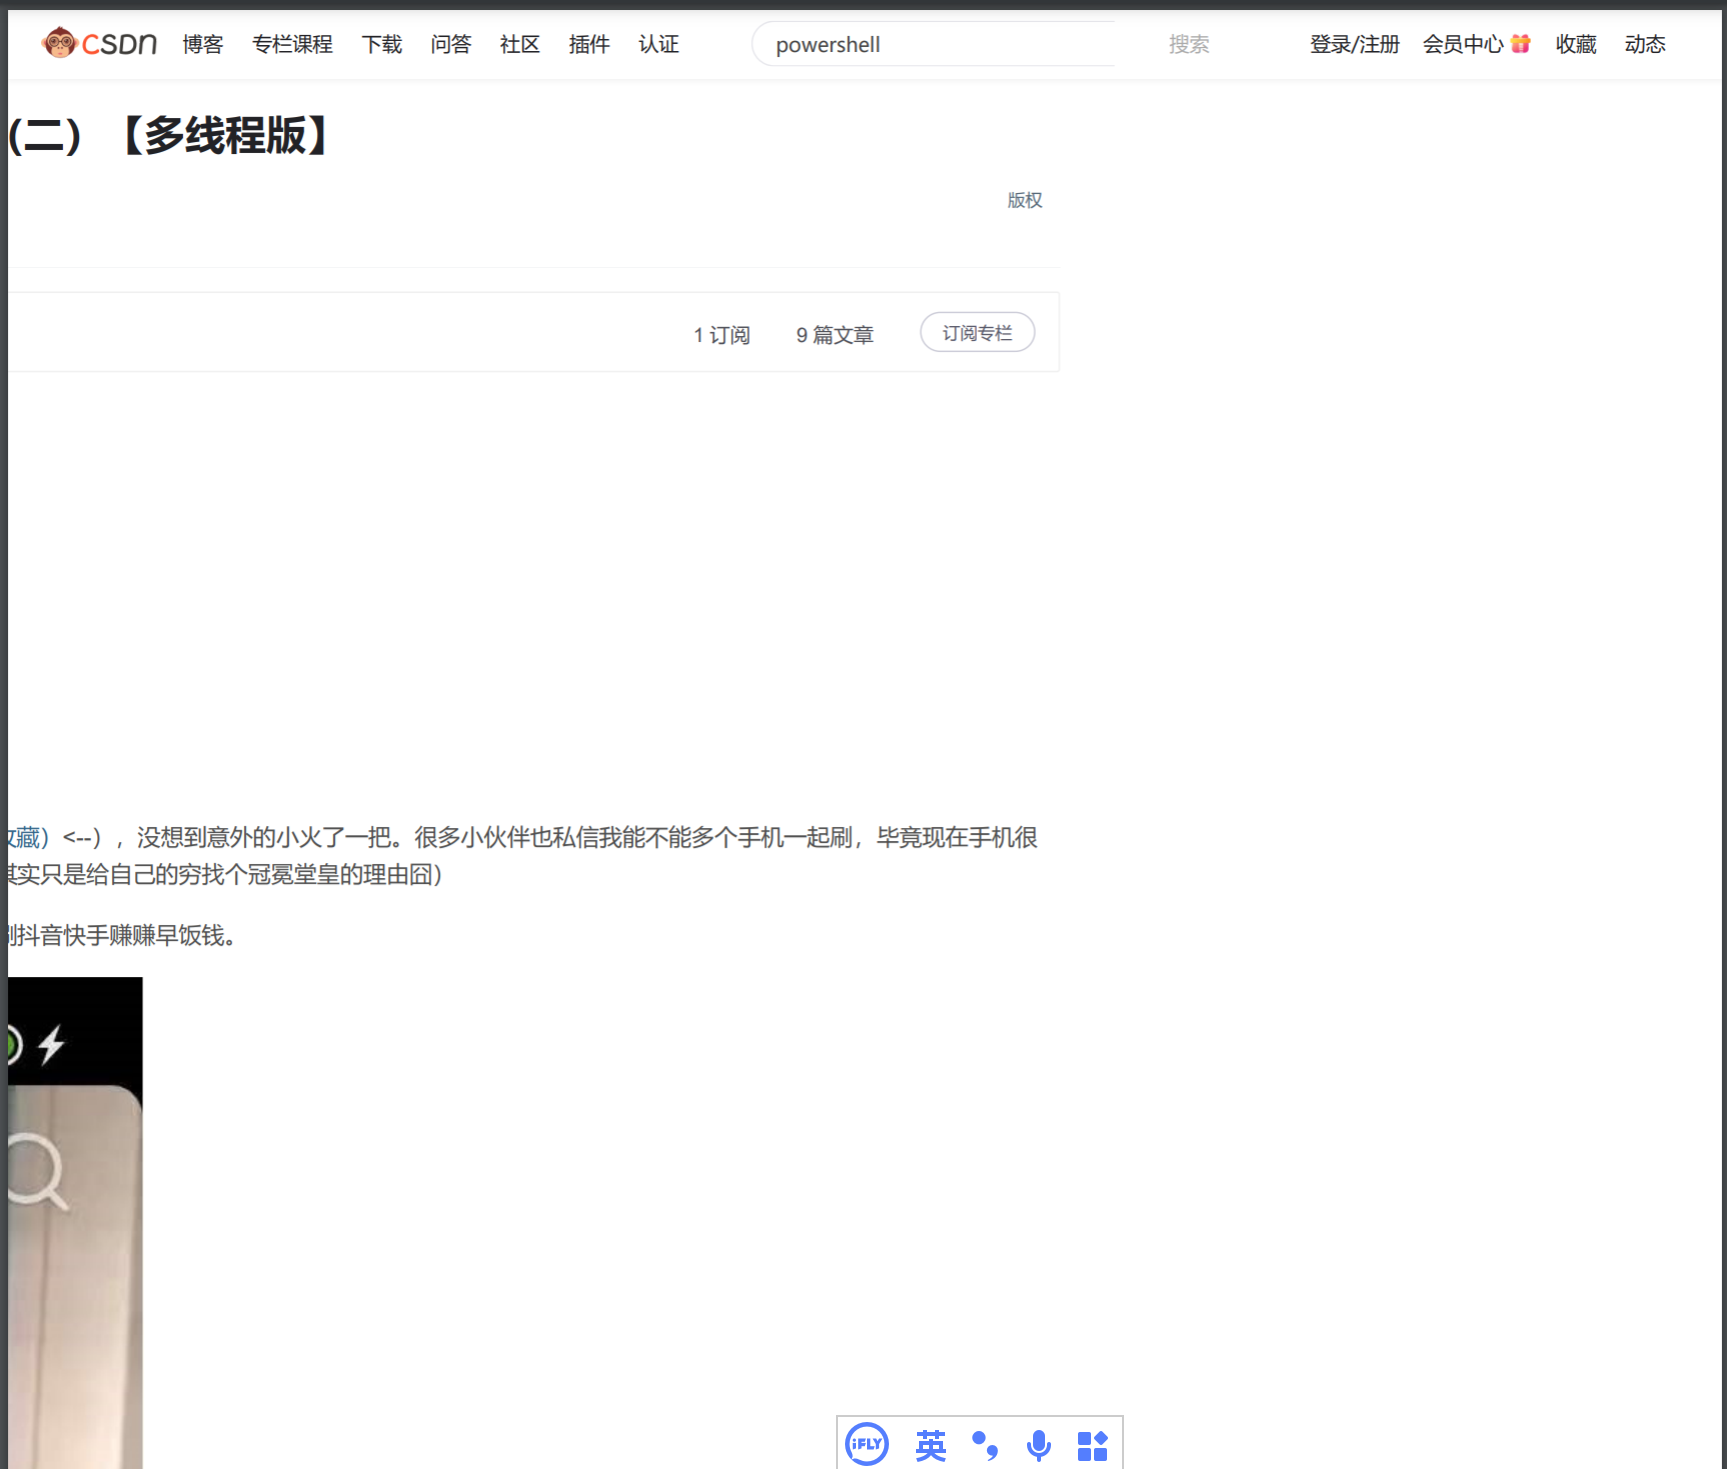Open the CSDN logo home link

tap(99, 44)
